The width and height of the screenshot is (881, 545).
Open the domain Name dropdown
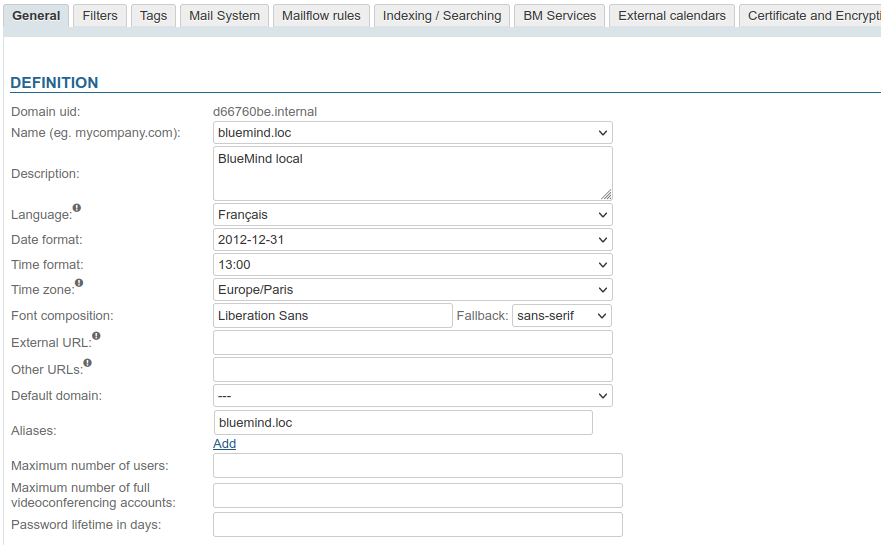412,132
